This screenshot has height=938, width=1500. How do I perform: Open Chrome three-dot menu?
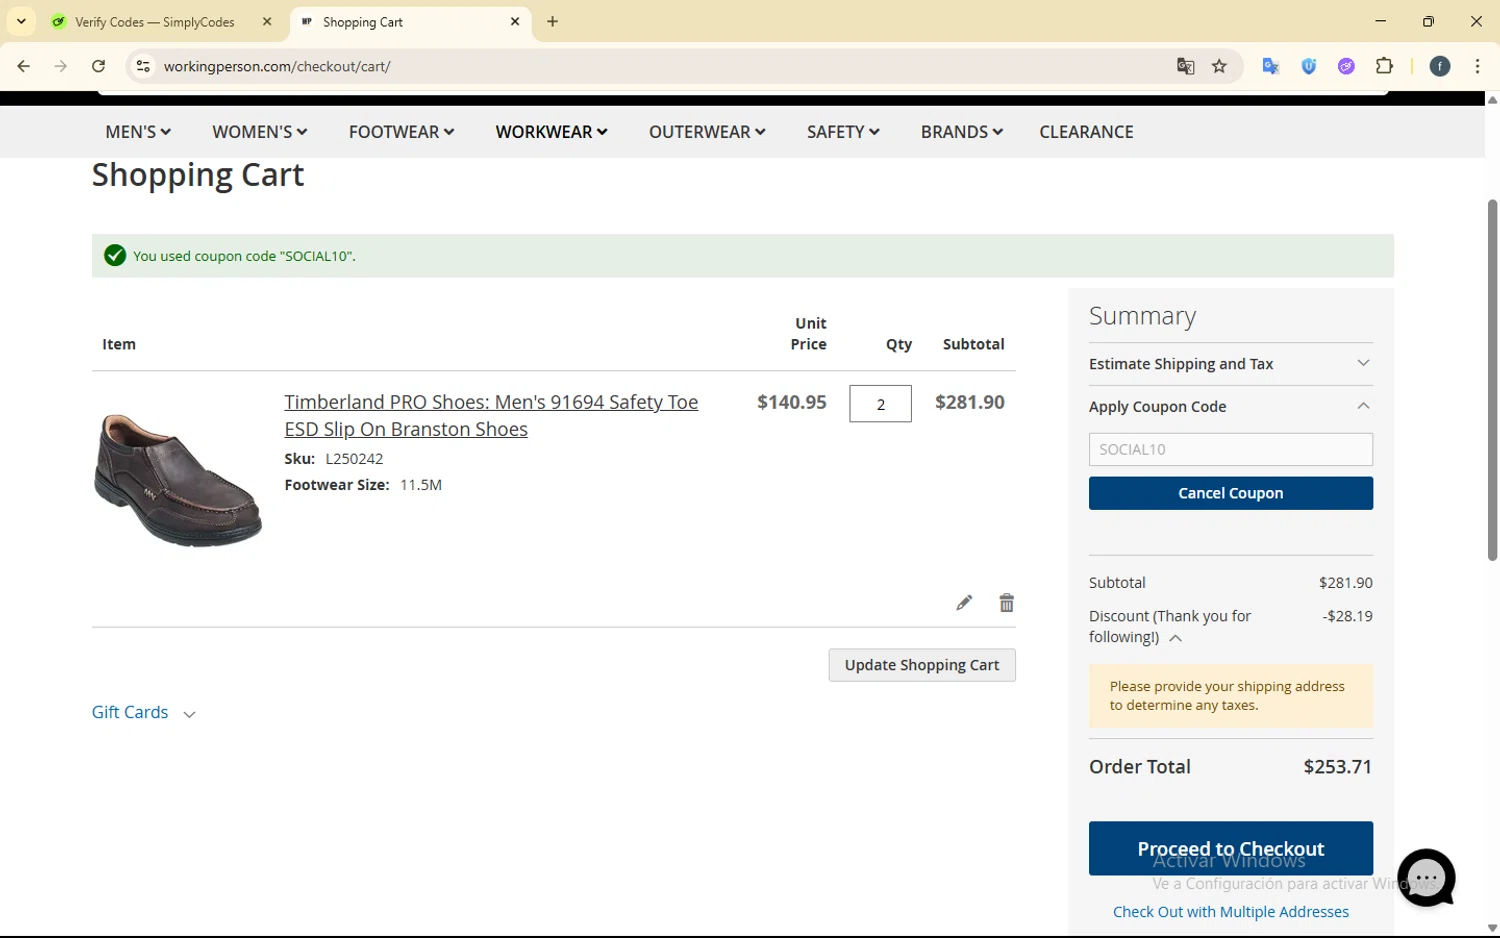1477,66
